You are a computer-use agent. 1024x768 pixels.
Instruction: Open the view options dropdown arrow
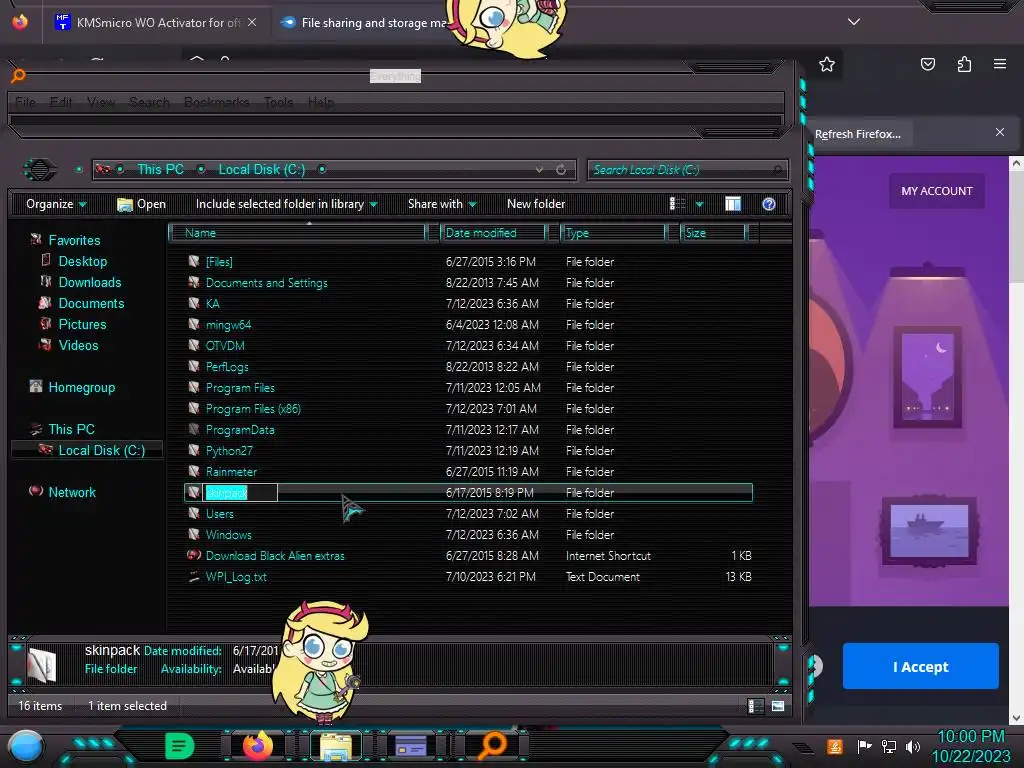[699, 204]
